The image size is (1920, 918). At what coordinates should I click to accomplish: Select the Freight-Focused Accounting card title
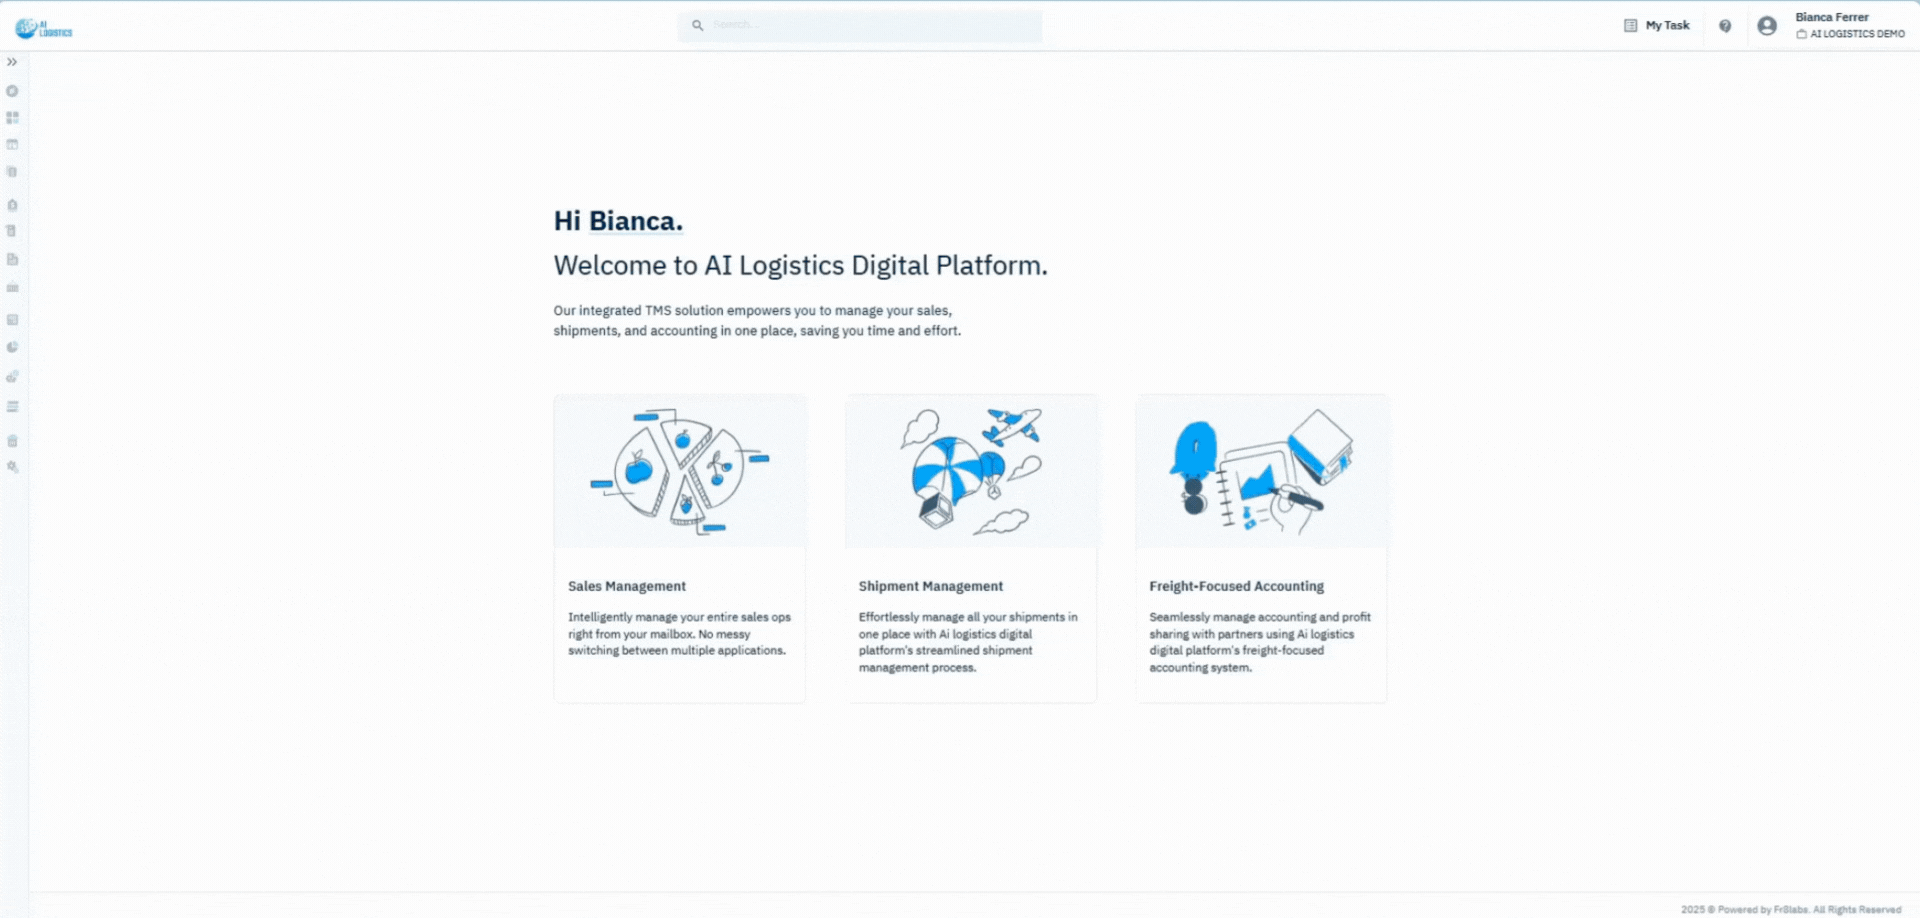point(1236,586)
